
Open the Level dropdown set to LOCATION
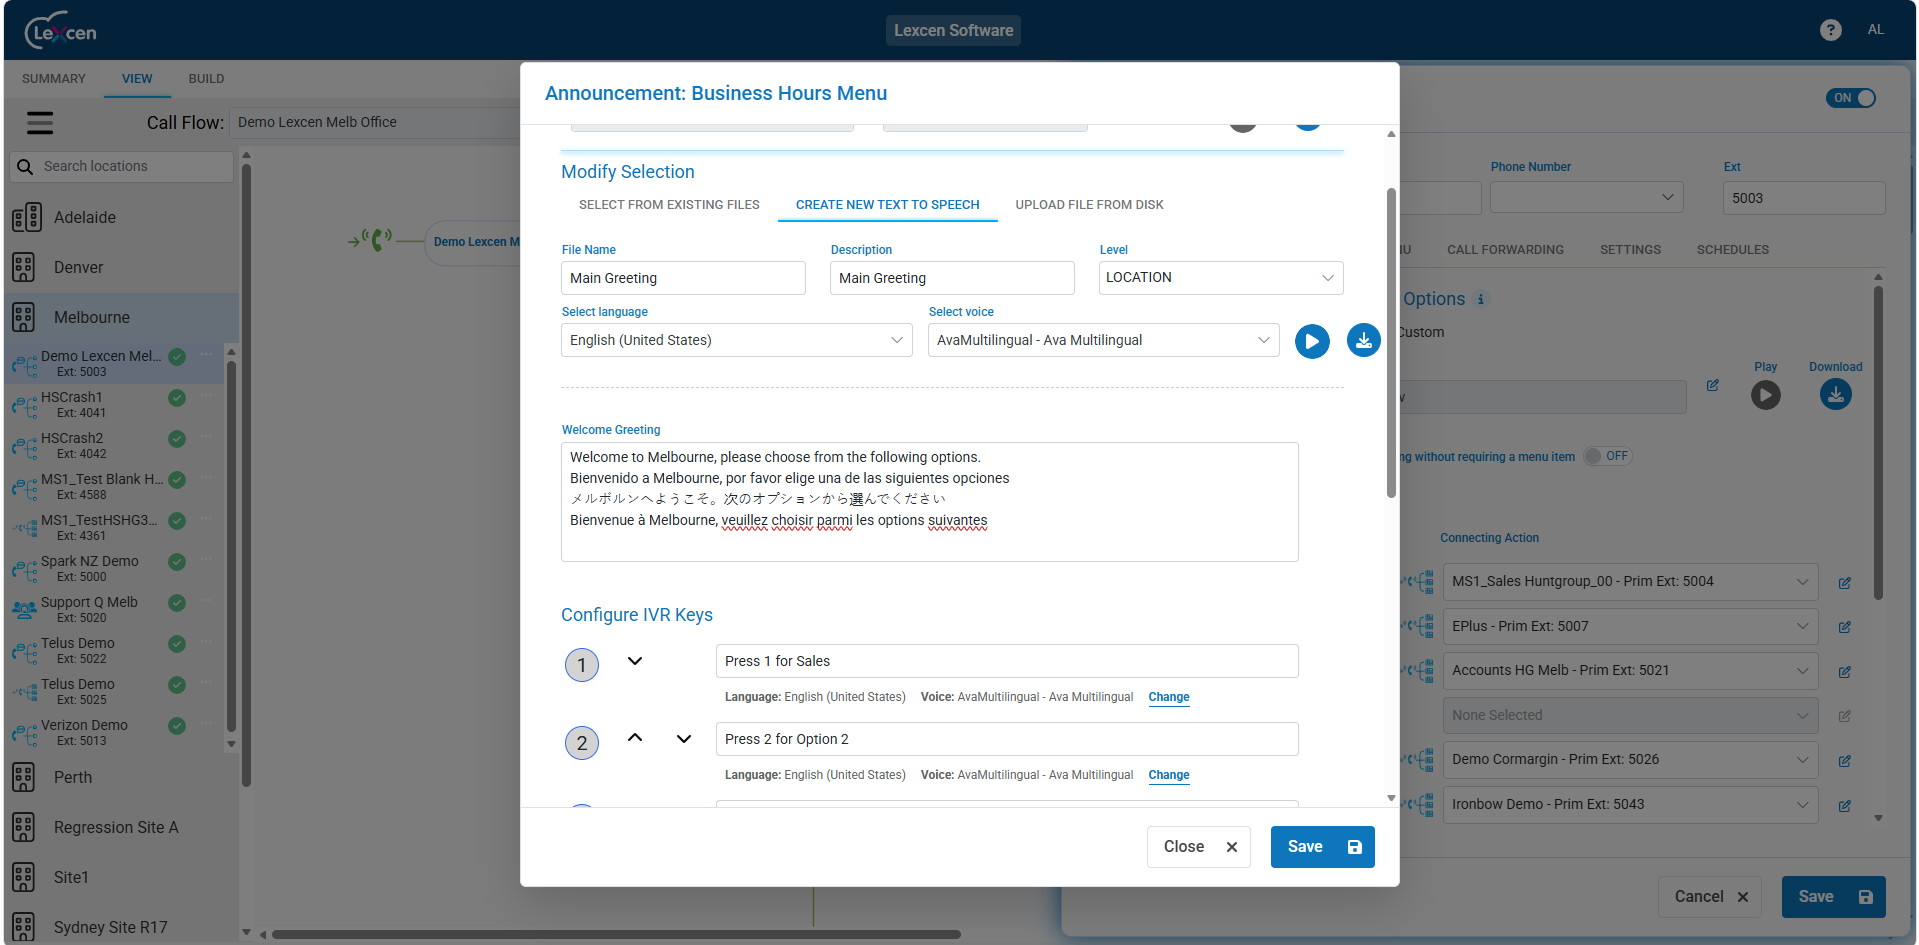pos(1221,278)
